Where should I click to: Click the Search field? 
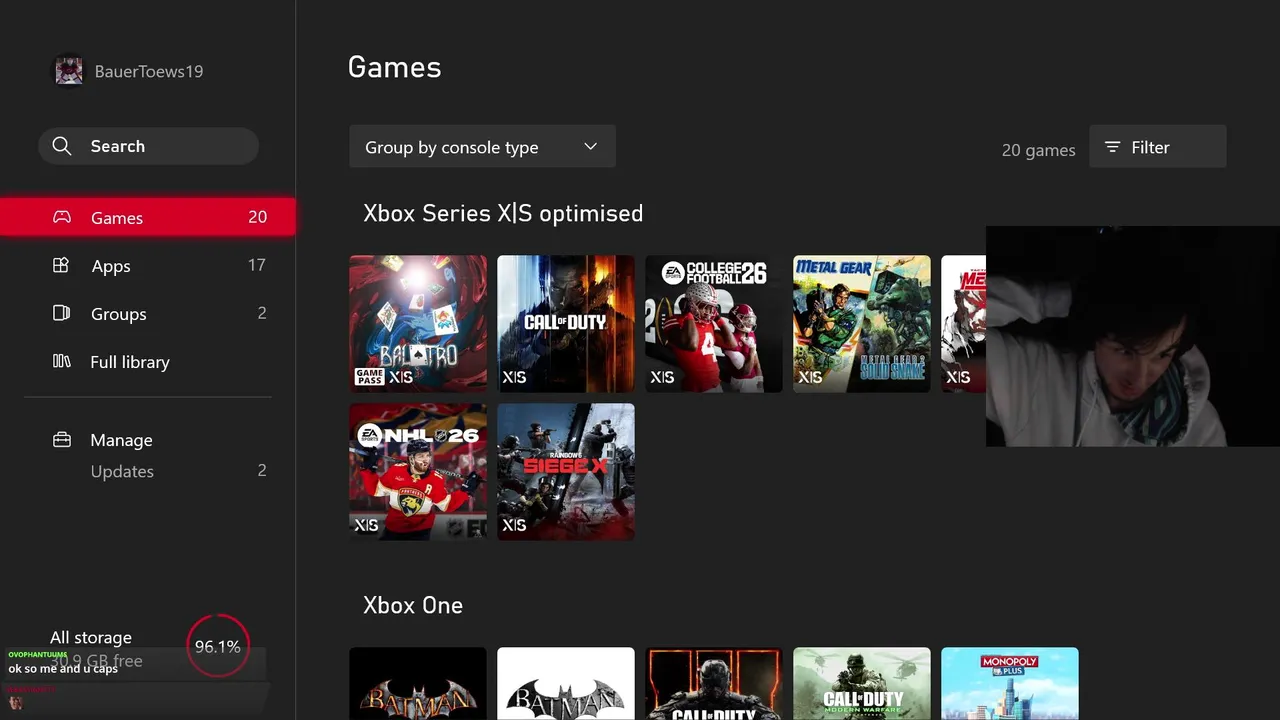click(148, 146)
